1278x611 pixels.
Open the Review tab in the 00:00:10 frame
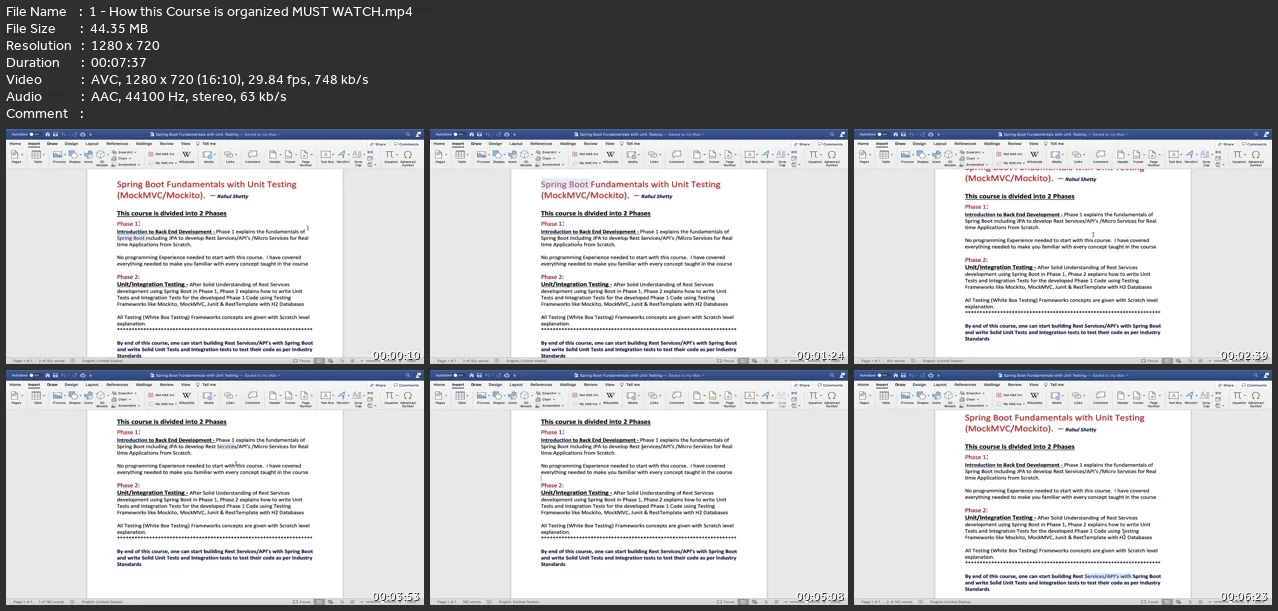click(167, 143)
